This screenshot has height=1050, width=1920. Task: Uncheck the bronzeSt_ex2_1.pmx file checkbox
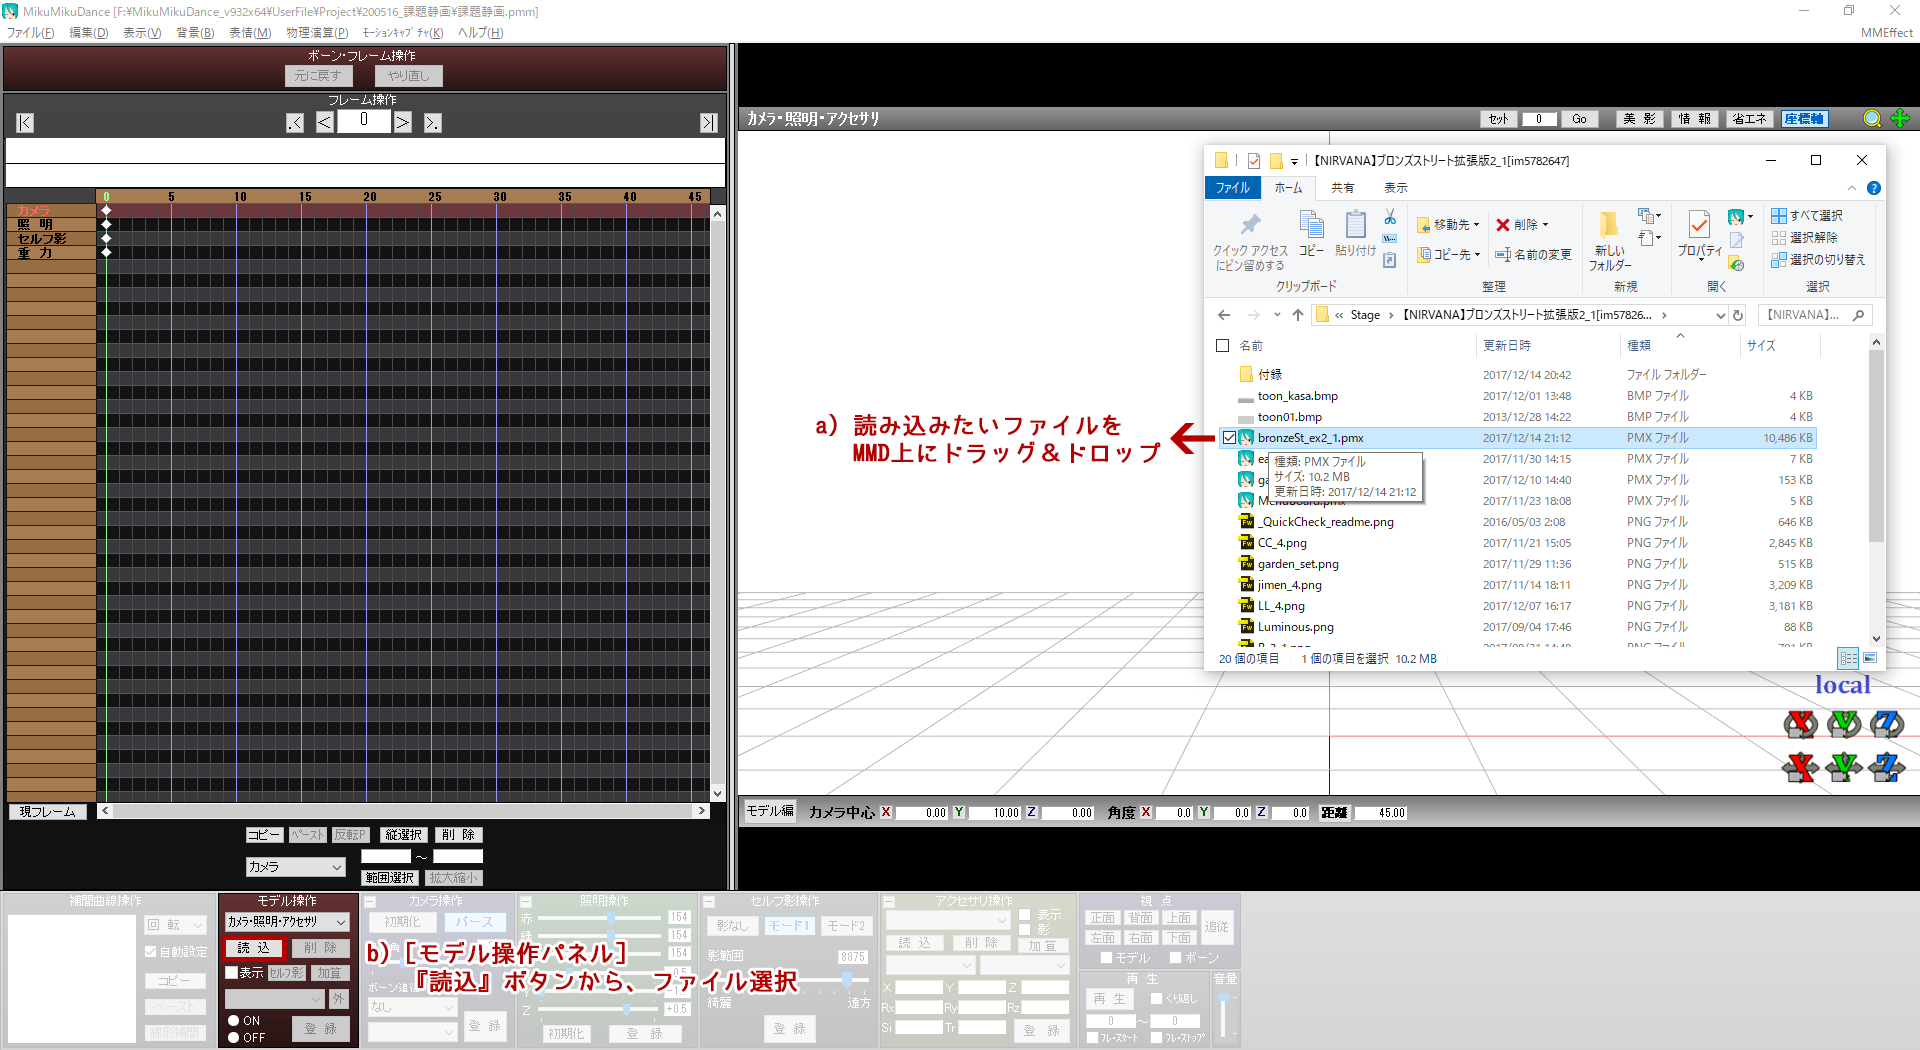pyautogui.click(x=1229, y=438)
